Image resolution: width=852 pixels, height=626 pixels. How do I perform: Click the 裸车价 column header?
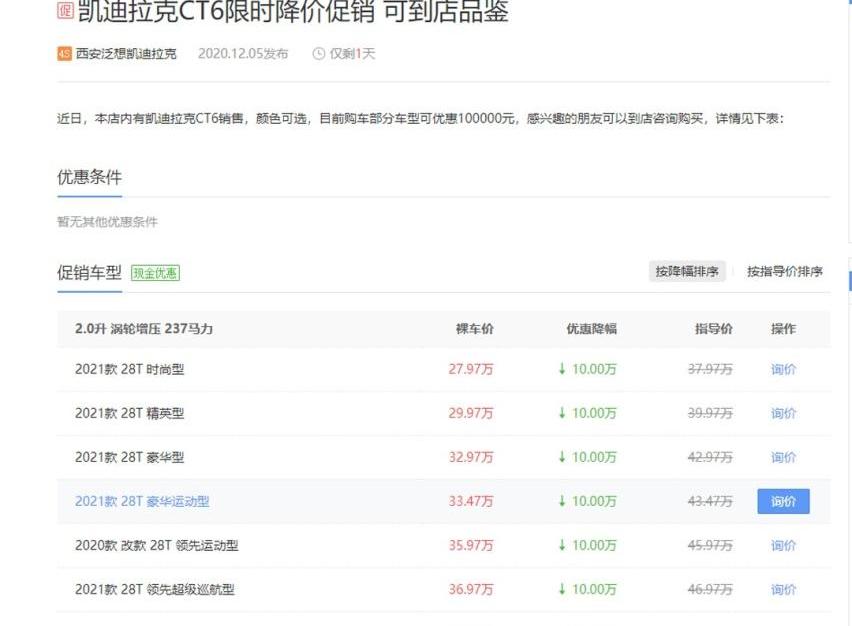[474, 329]
